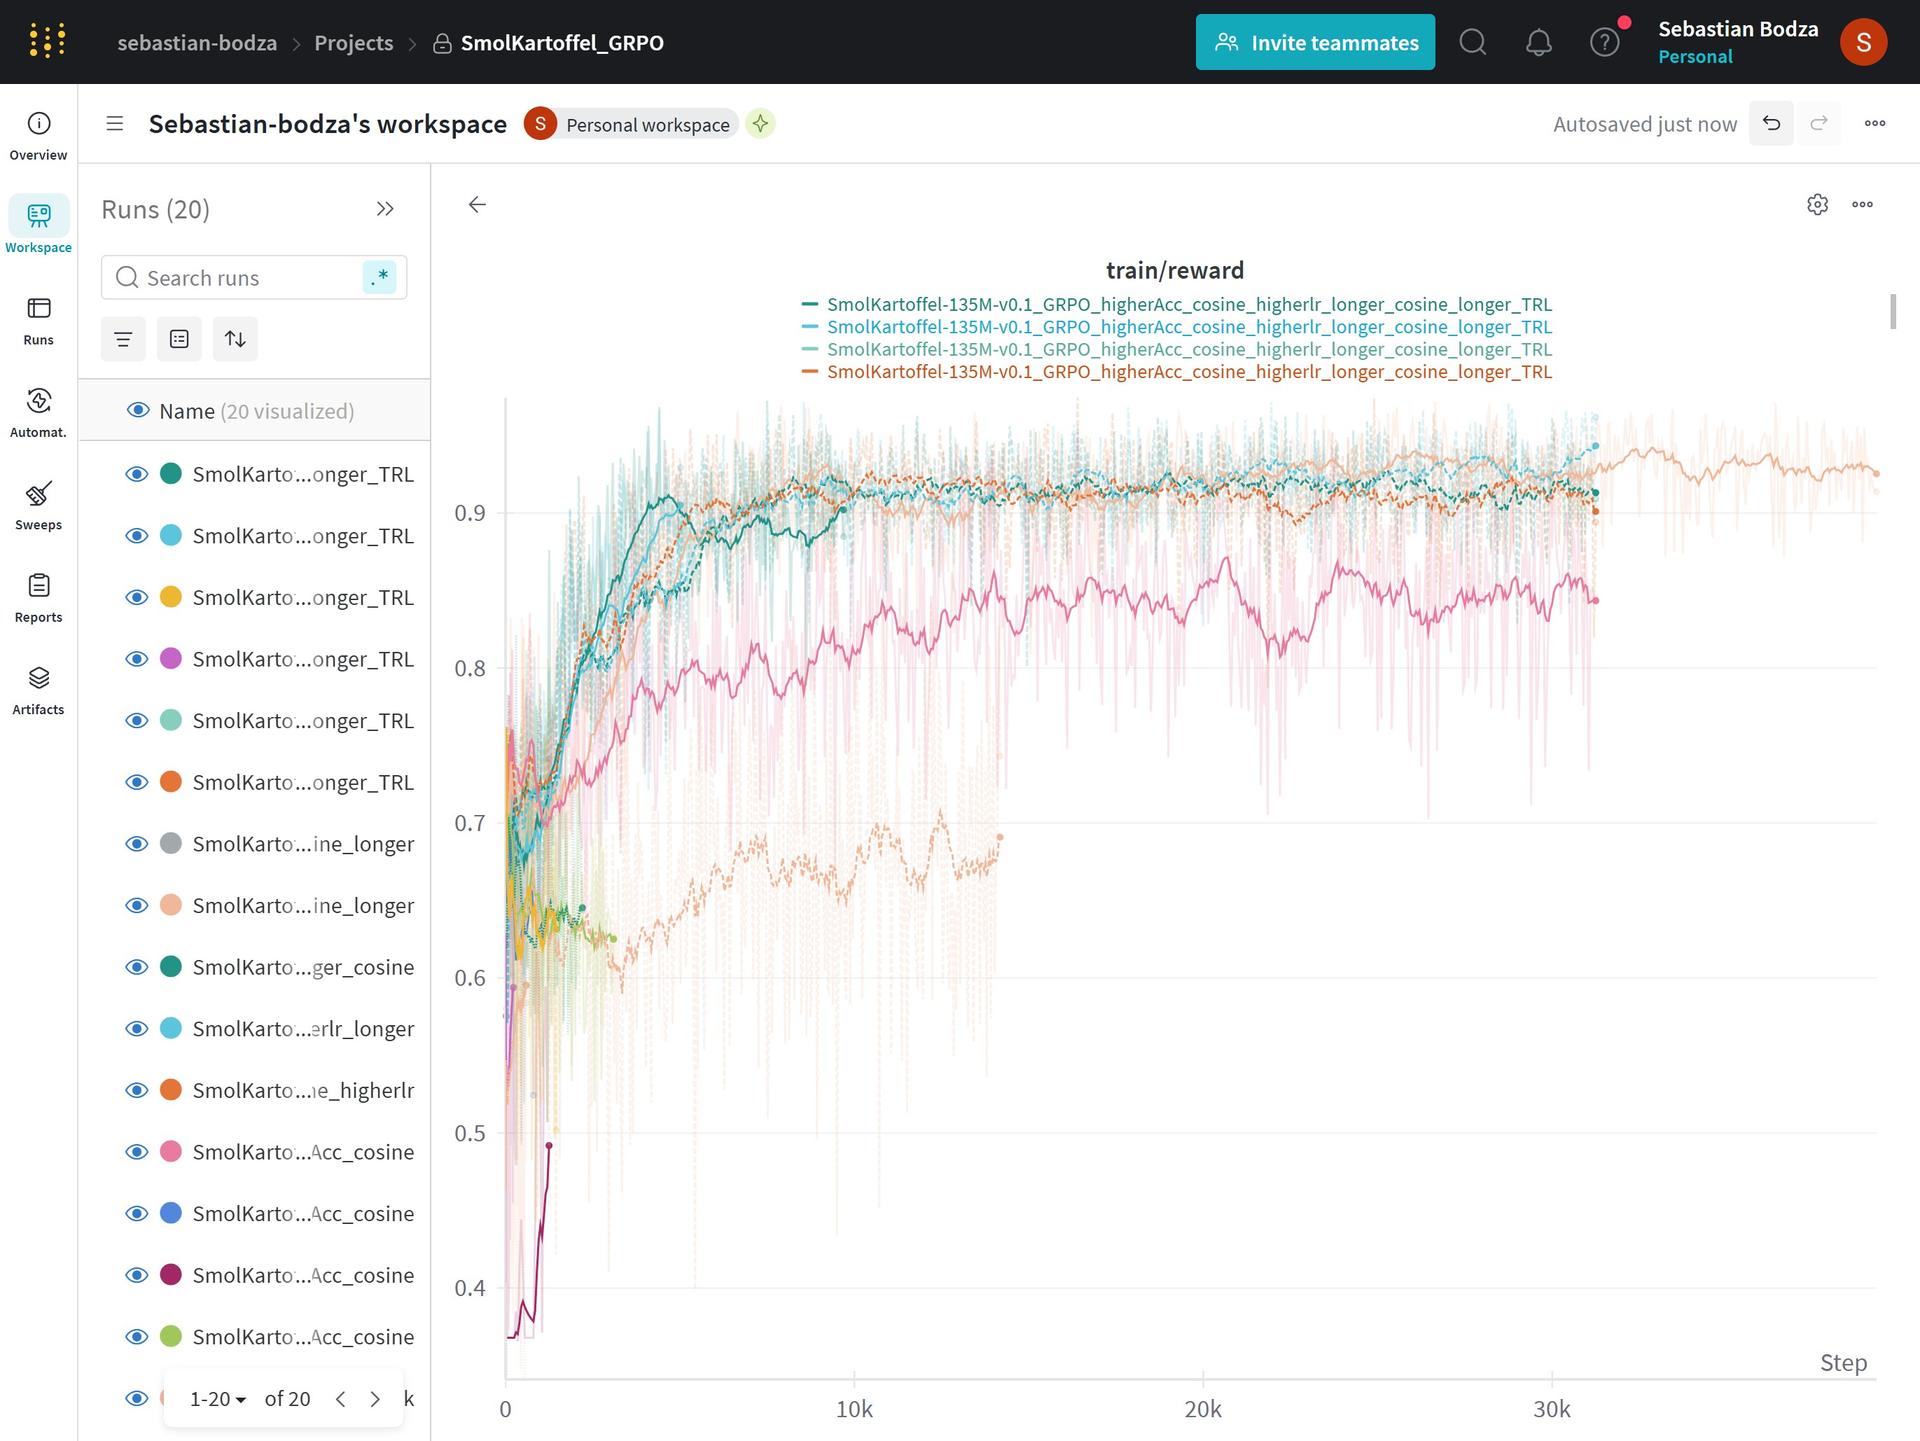This screenshot has width=1920, height=1441.
Task: Open the dark-teal color swatch of first run
Action: click(171, 474)
